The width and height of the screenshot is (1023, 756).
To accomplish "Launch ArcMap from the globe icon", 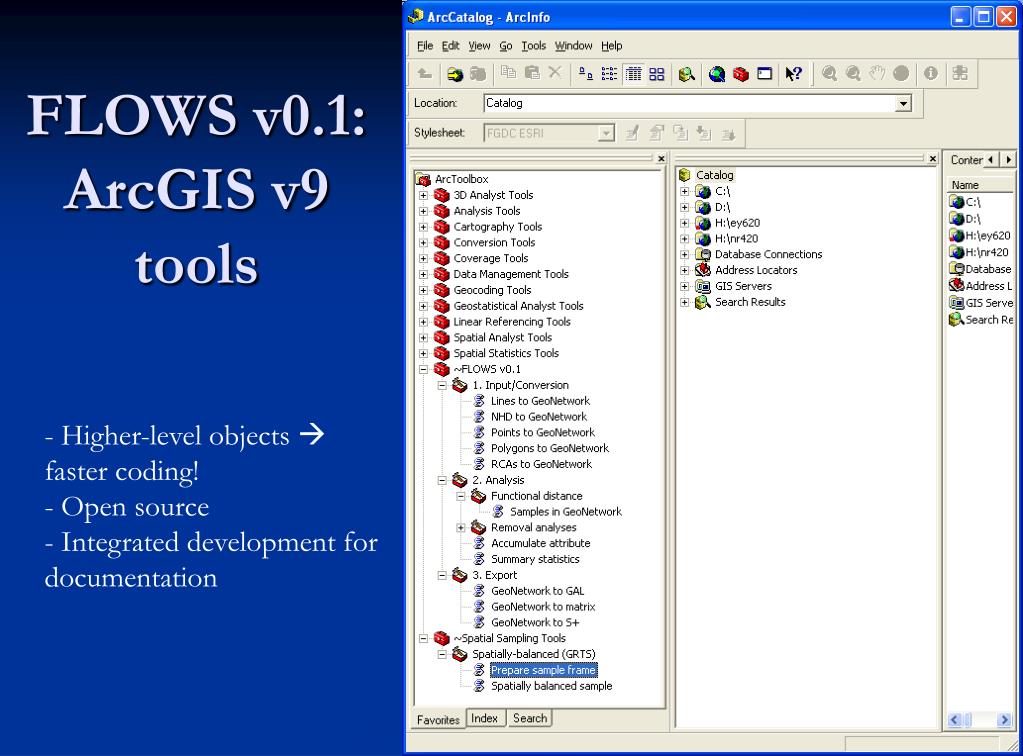I will point(717,74).
